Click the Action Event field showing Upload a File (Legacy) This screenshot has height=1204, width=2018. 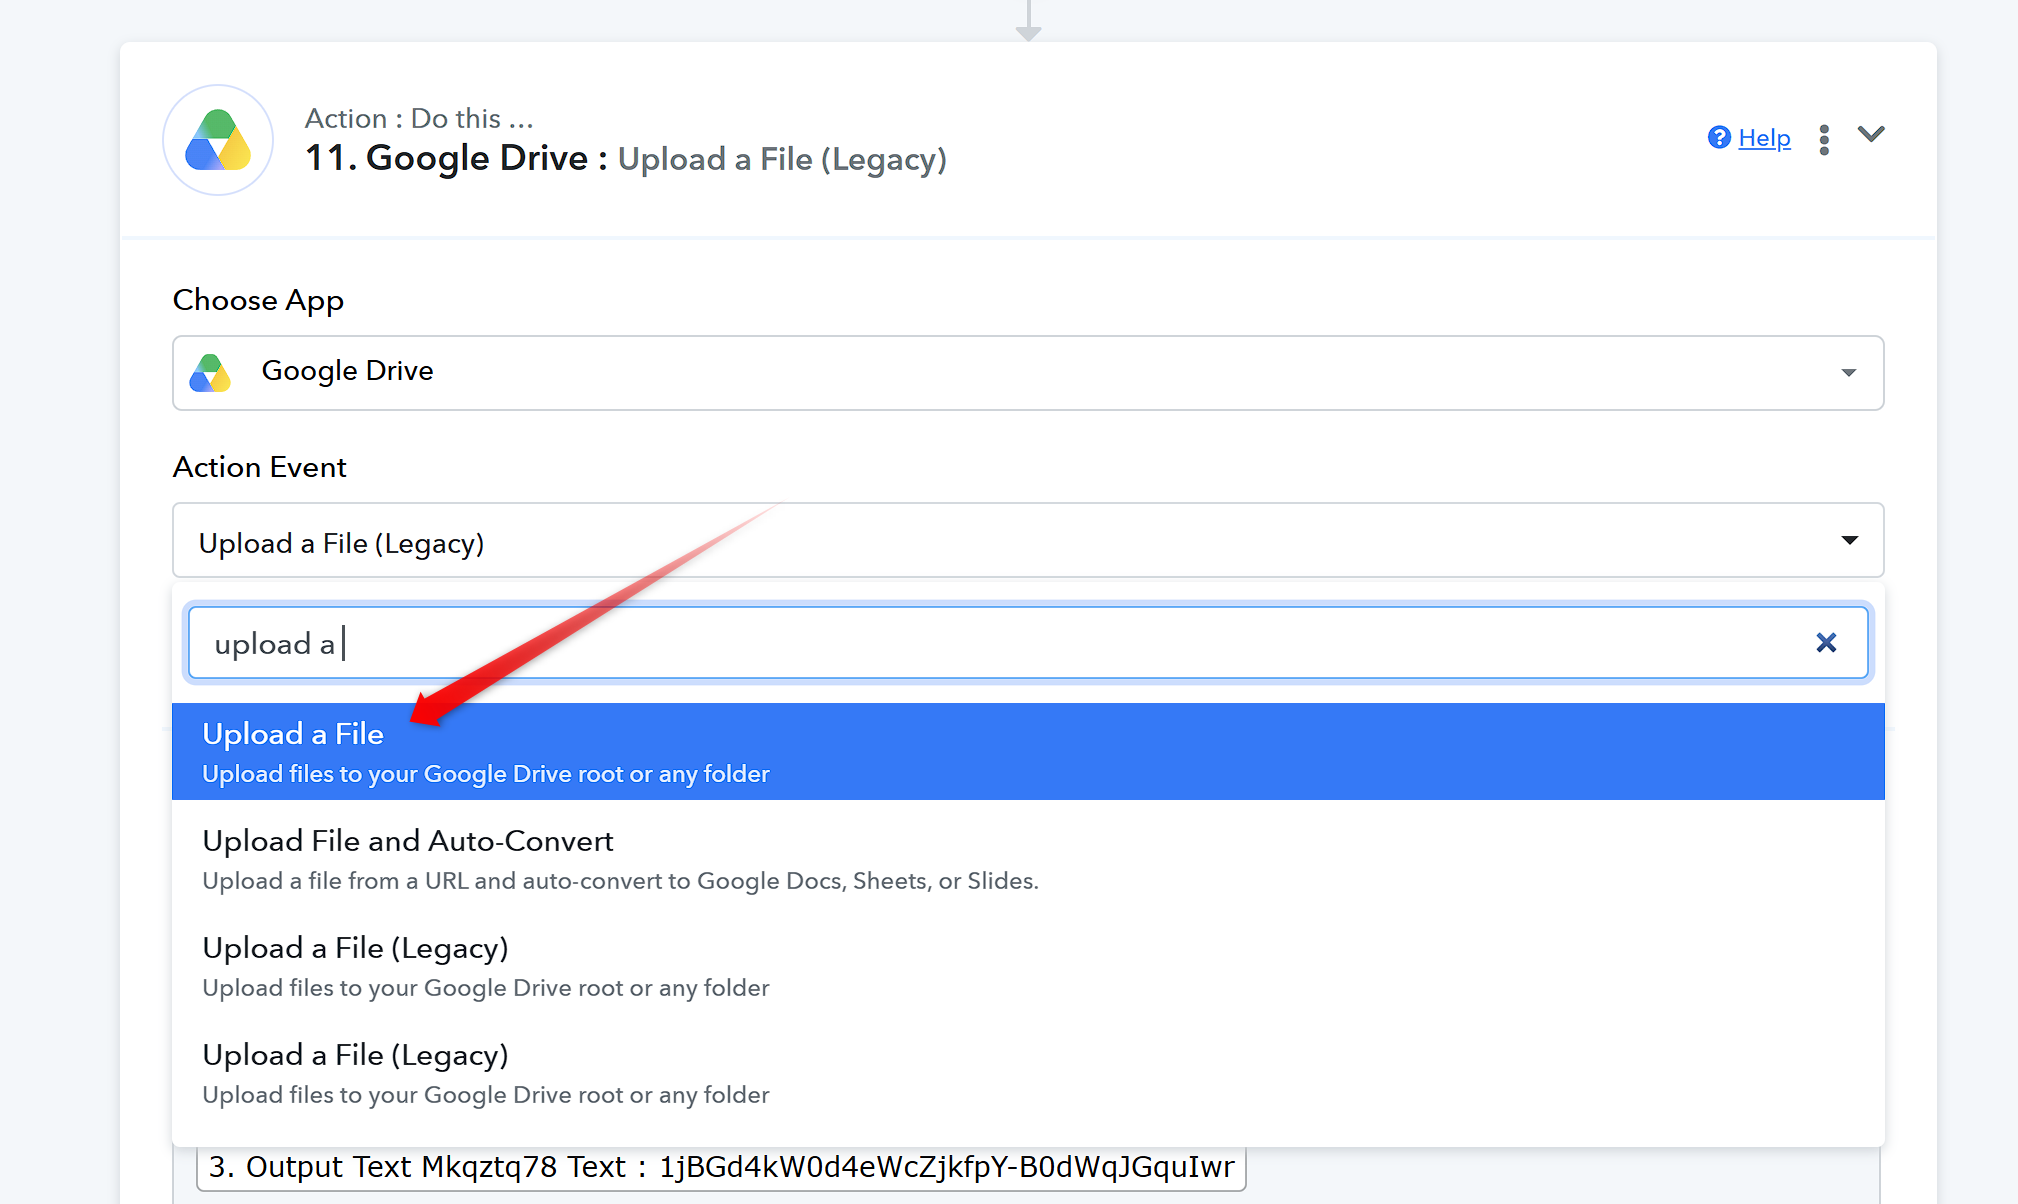(1028, 540)
